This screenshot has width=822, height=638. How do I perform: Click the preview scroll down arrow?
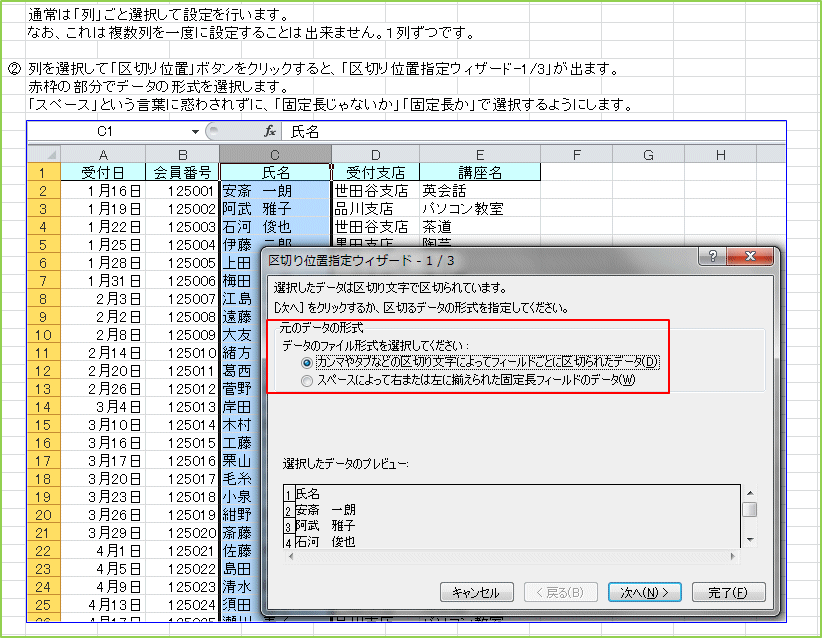pyautogui.click(x=750, y=539)
